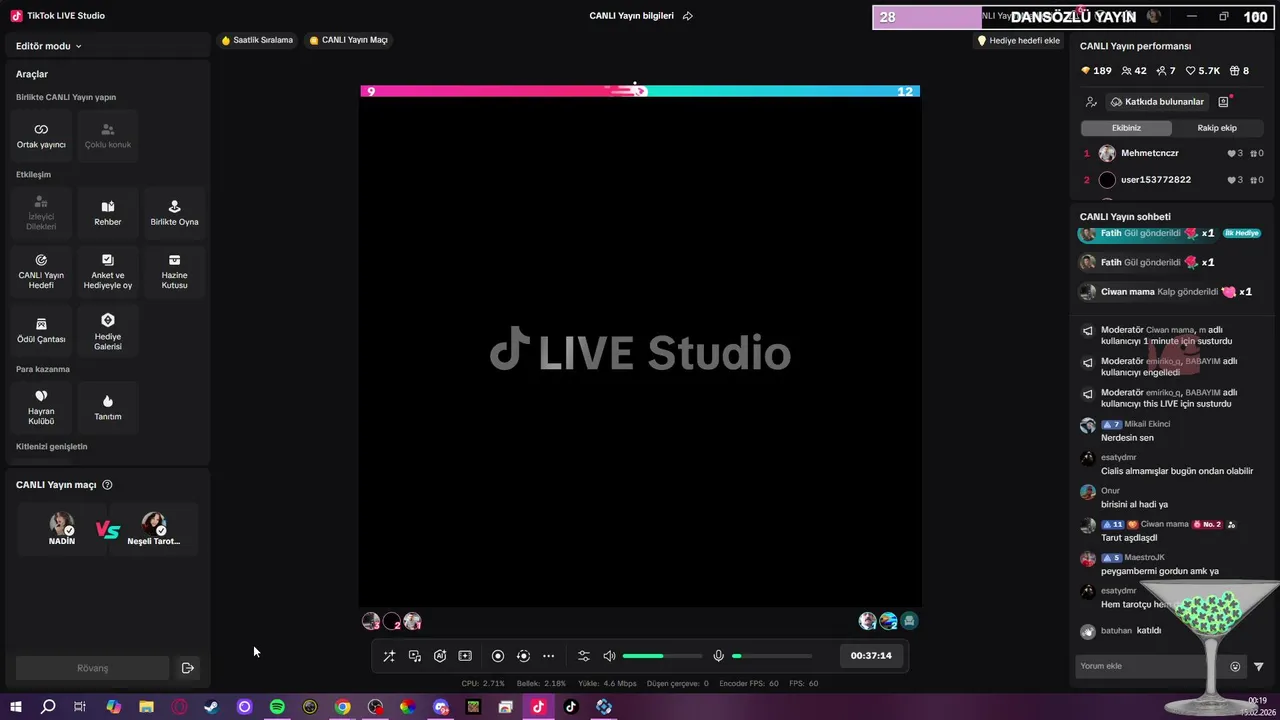The image size is (1280, 720).
Task: Open the Tanıtım promotion tool
Action: 108,407
